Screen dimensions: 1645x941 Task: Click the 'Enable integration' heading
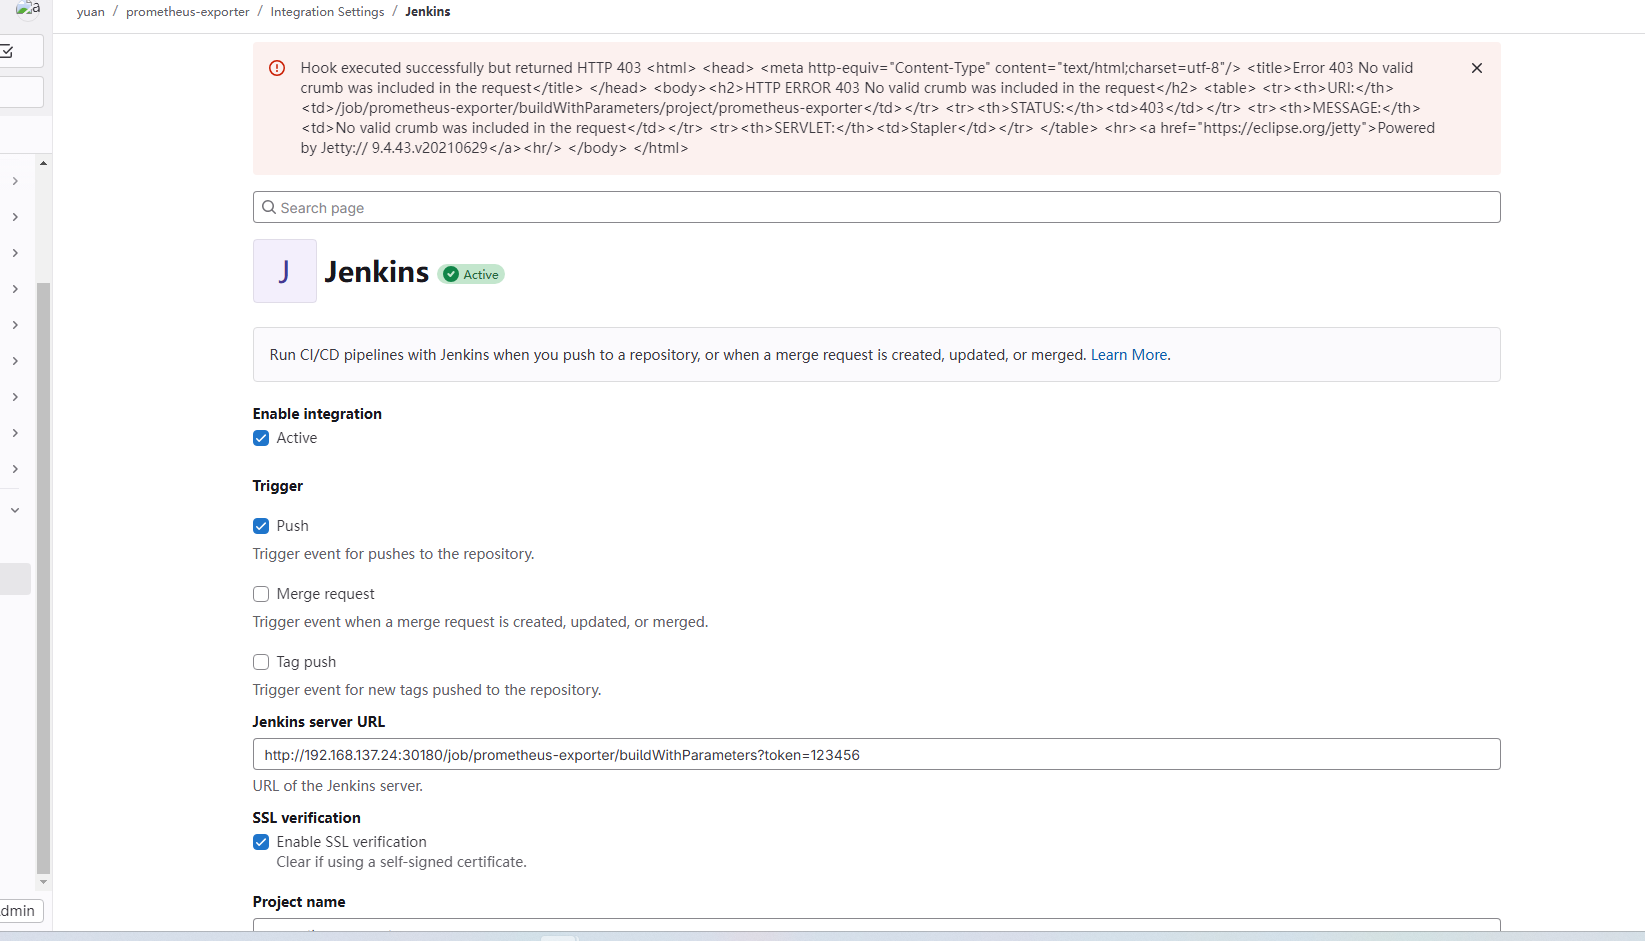coord(317,414)
